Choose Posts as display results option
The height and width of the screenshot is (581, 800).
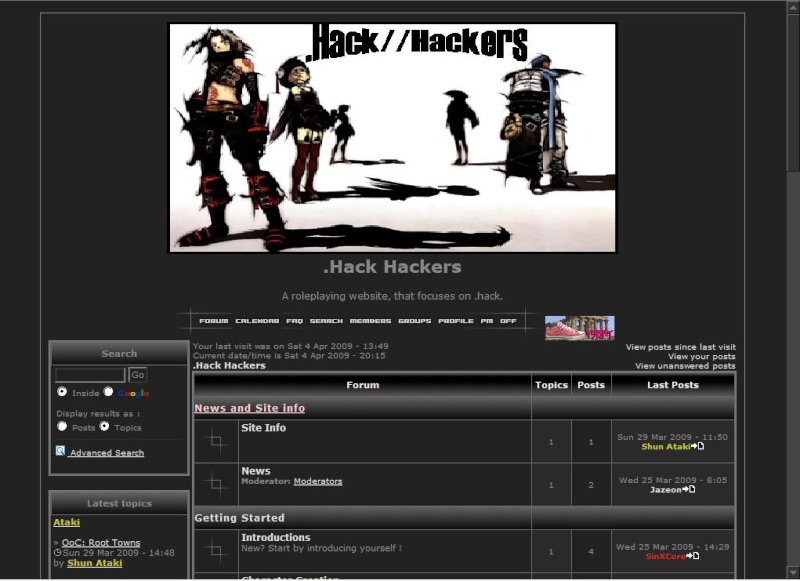62,426
